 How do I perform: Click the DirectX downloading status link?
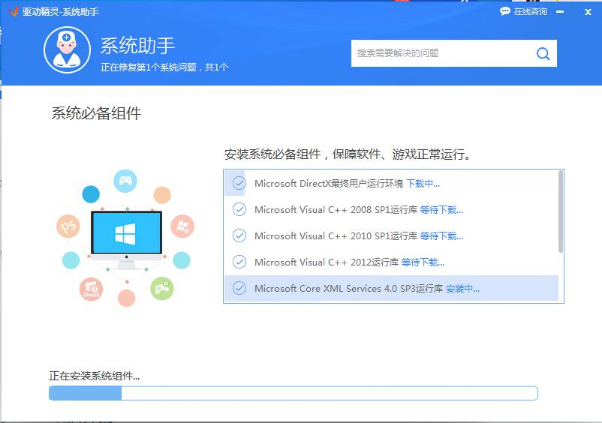pyautogui.click(x=423, y=183)
